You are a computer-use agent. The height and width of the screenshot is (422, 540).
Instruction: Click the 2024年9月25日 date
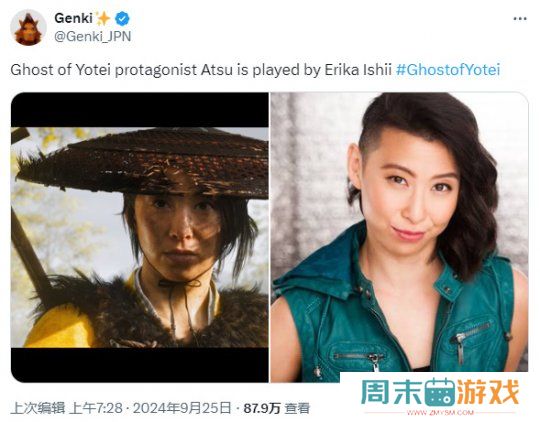(182, 408)
